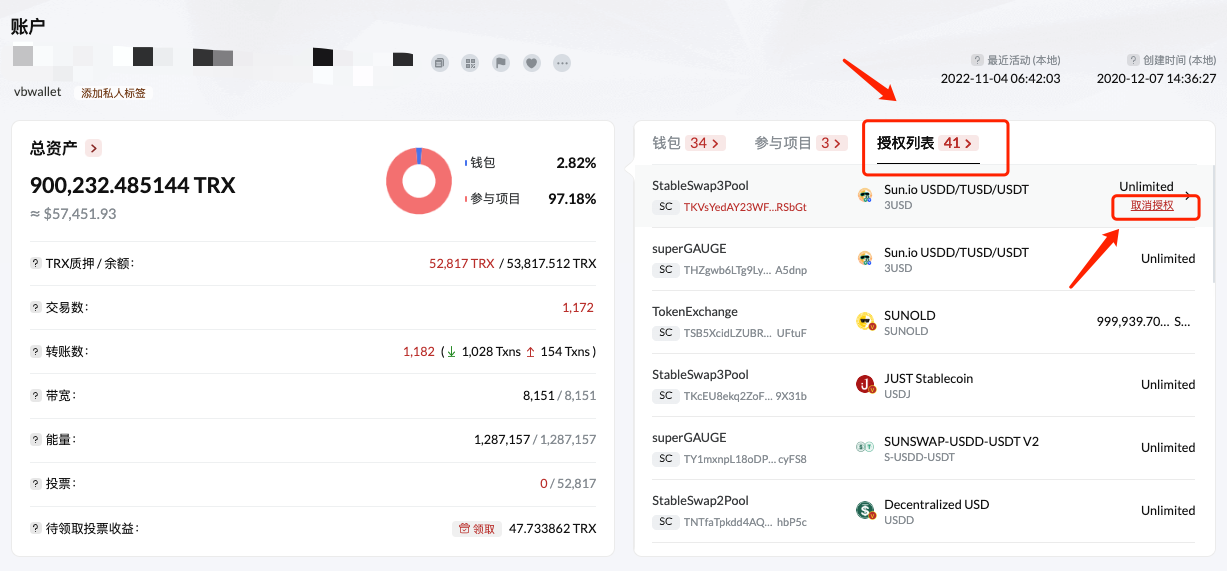Switch to the 钱包 34 tab
The height and width of the screenshot is (571, 1227).
click(688, 143)
